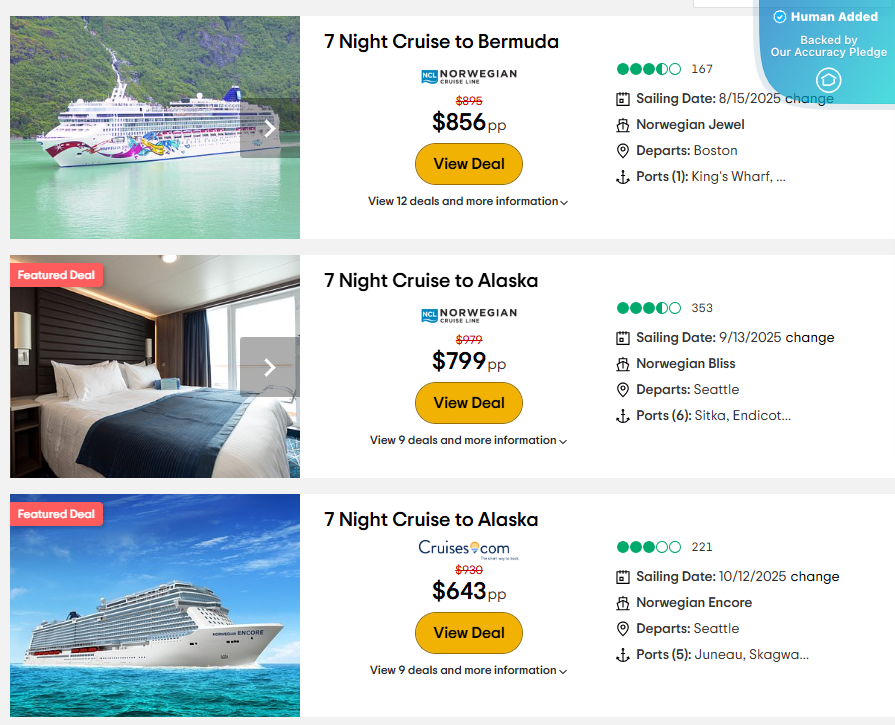Click the anchor icon next to Juneau, Skagwa ports

(624, 654)
